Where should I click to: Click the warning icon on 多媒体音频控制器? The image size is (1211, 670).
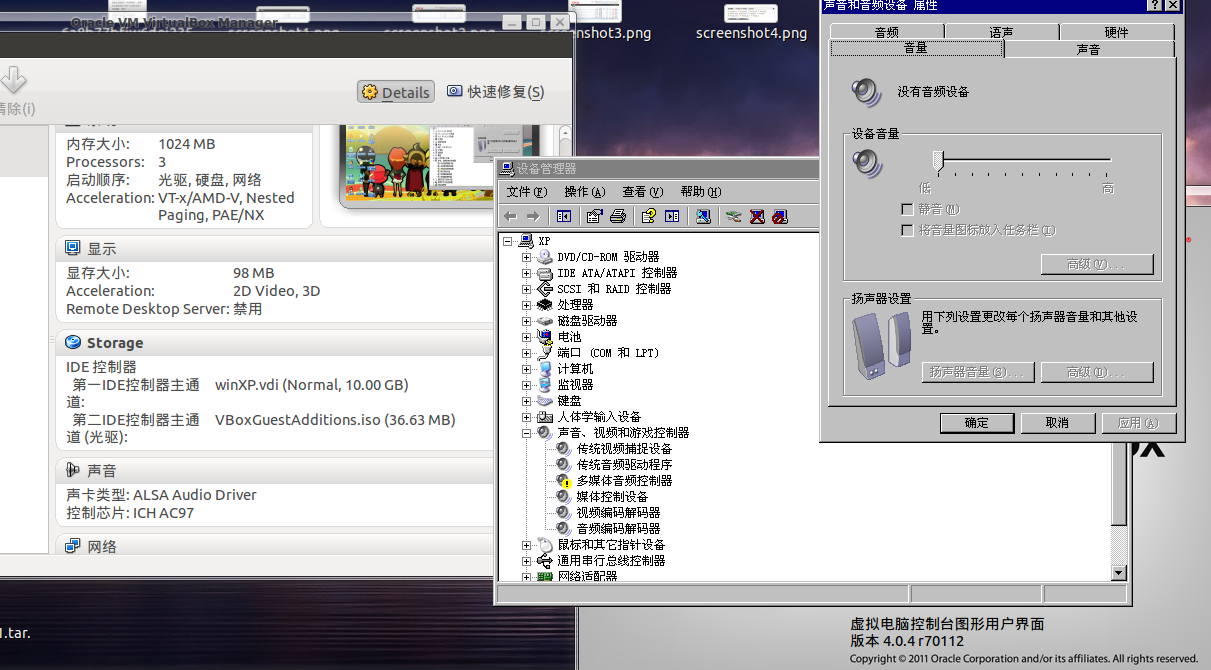pyautogui.click(x=564, y=481)
